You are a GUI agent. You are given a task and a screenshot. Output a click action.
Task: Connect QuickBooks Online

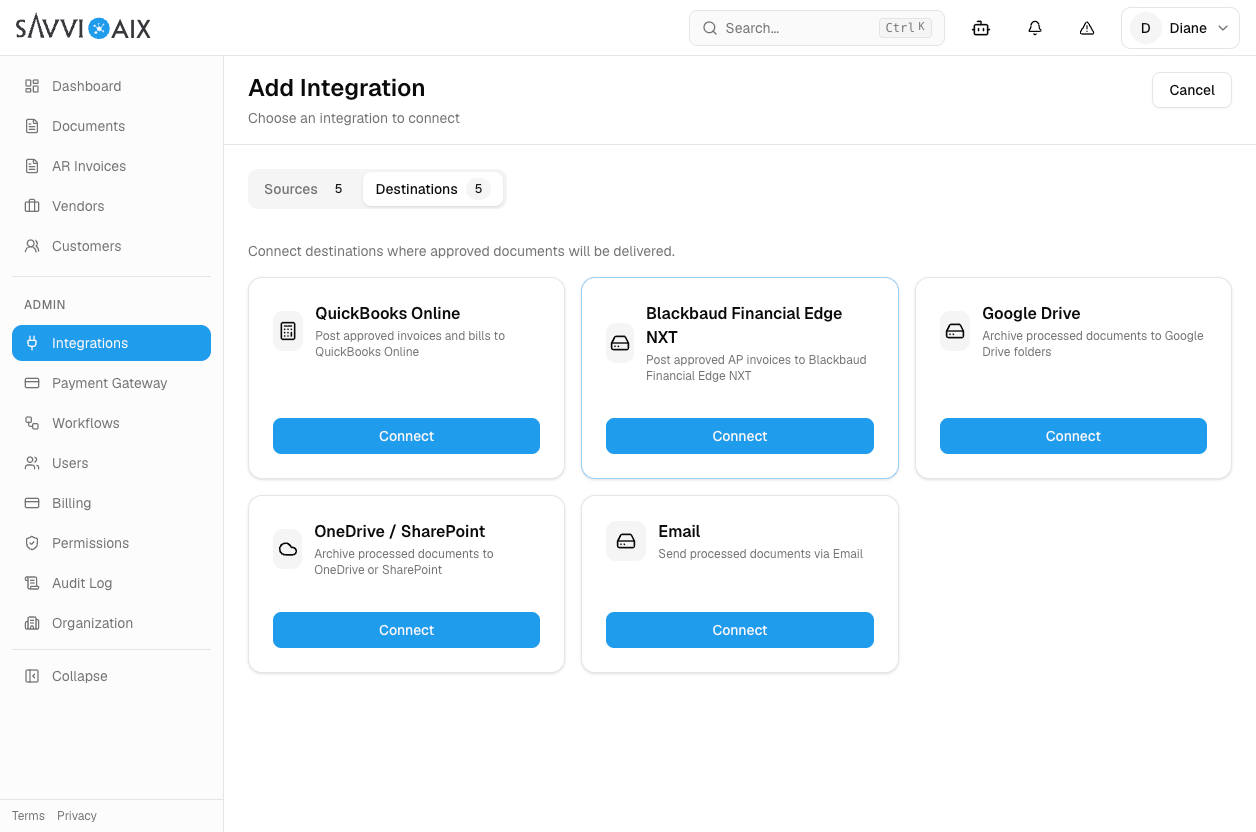coord(406,436)
